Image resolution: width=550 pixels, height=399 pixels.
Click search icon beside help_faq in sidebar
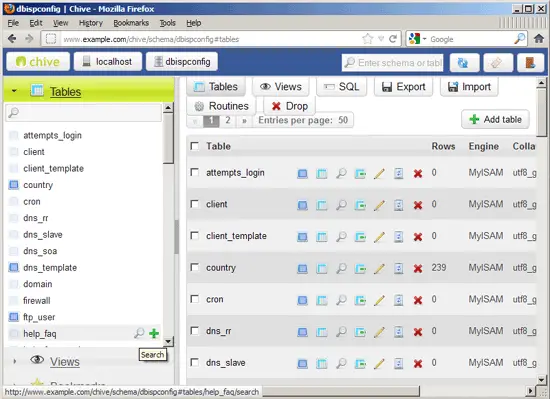pyautogui.click(x=139, y=333)
